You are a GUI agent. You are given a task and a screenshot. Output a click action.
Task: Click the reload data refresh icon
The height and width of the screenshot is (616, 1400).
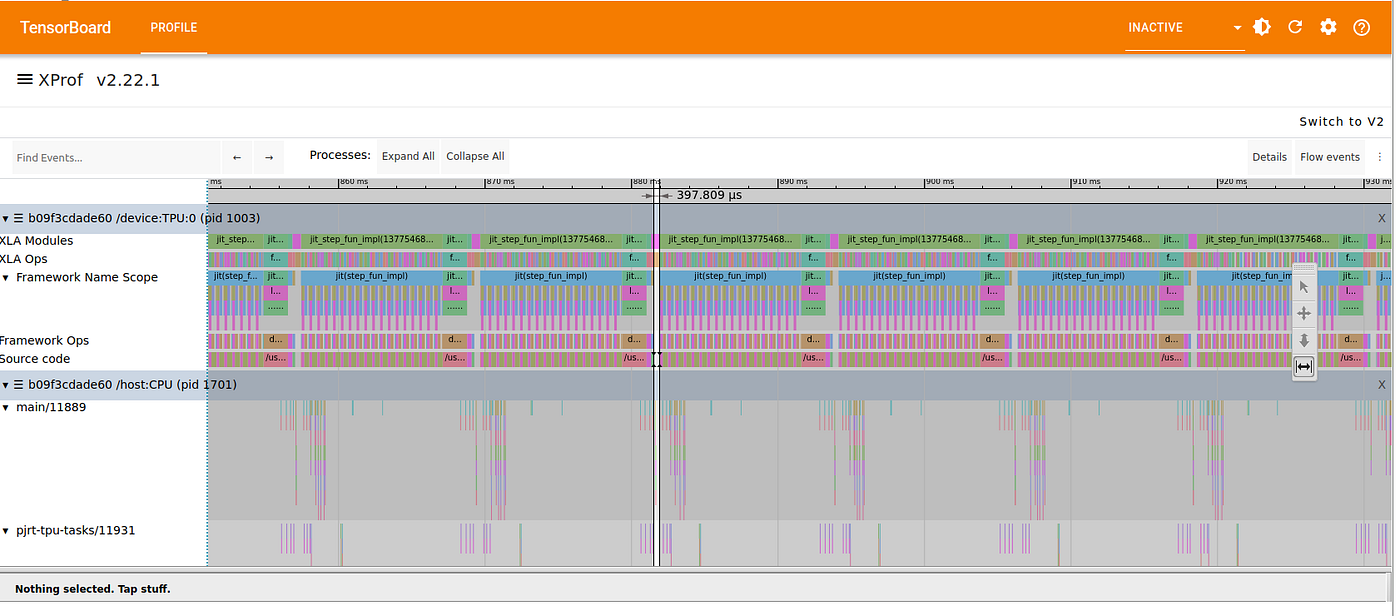(x=1295, y=27)
